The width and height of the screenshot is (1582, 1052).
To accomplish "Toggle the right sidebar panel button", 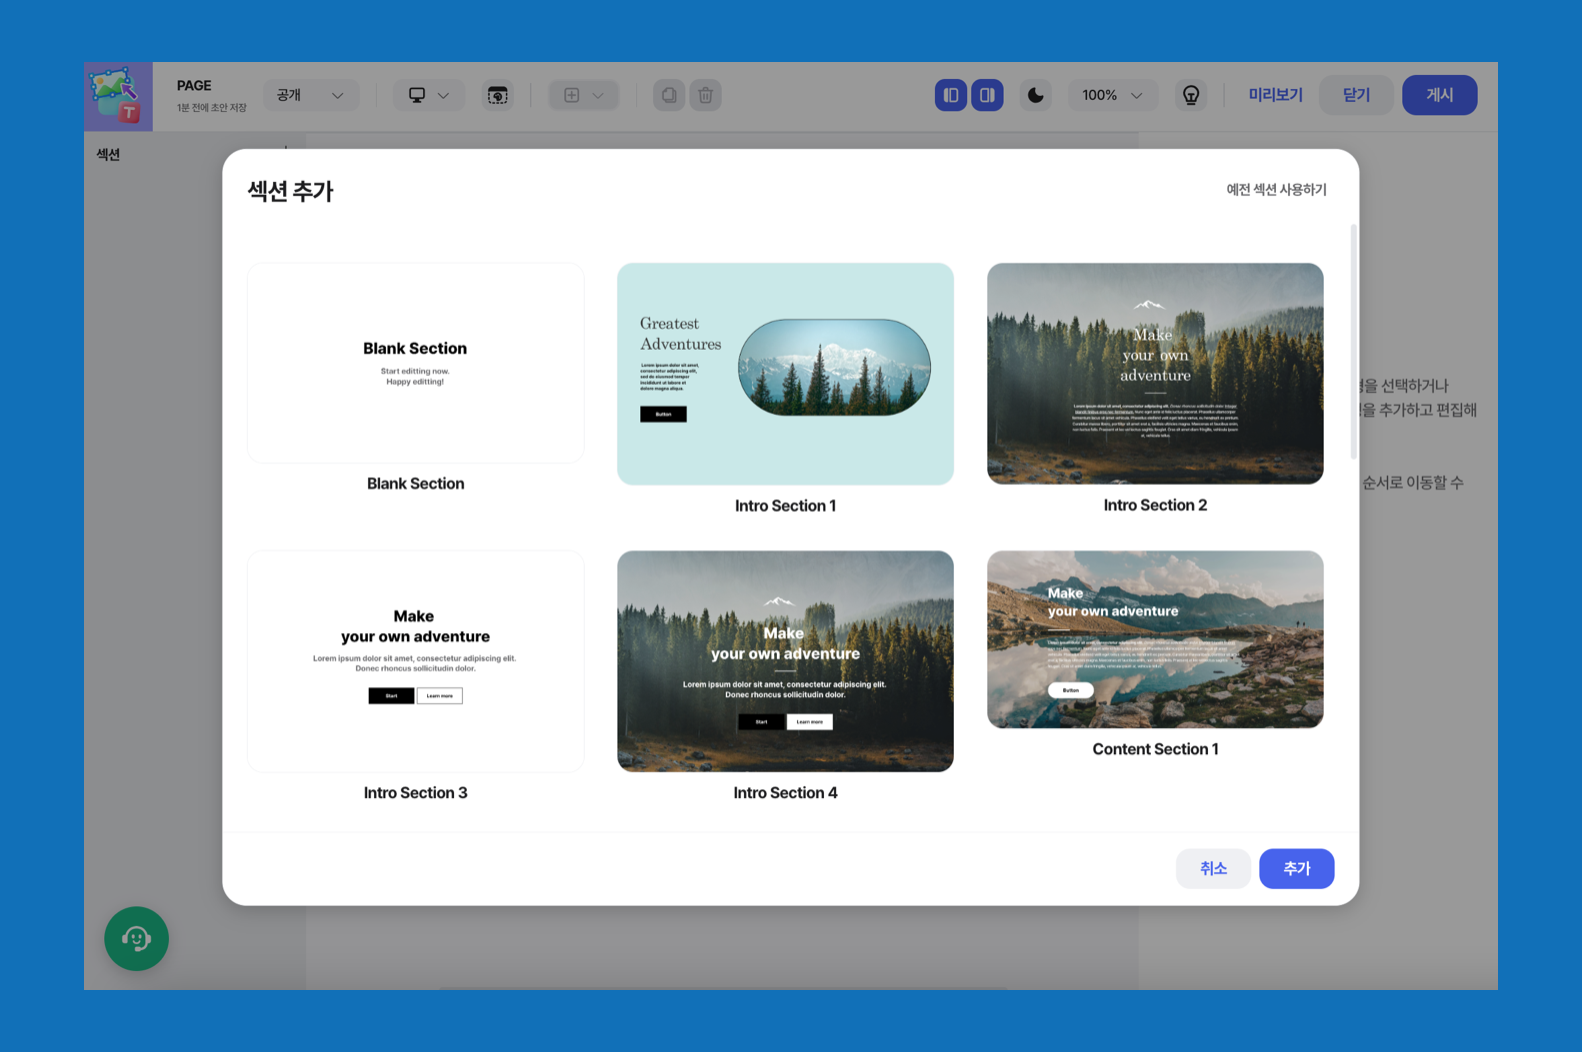I will click(x=987, y=95).
